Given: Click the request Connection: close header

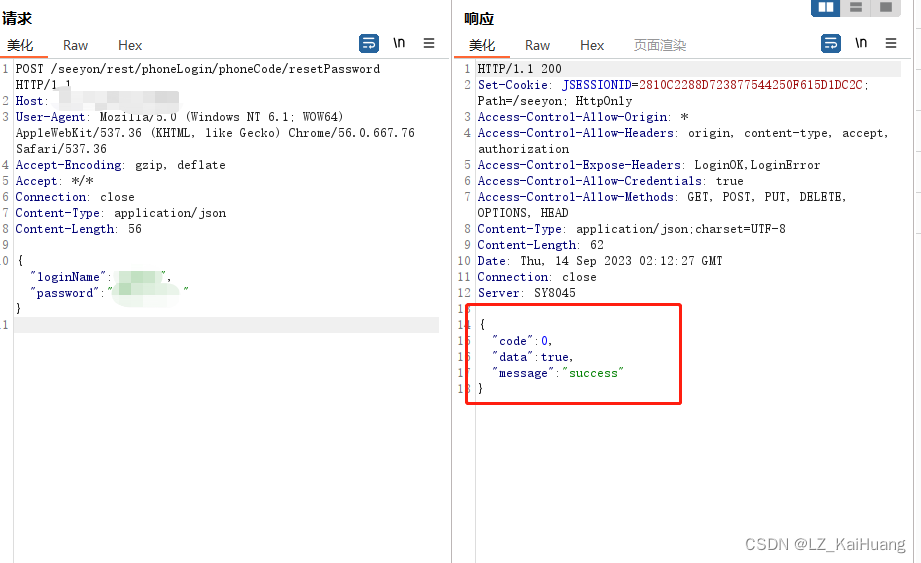Looking at the screenshot, I should pos(75,197).
